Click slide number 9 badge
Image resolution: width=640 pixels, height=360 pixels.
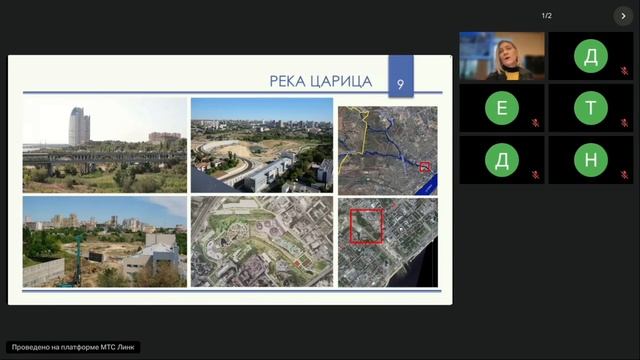(x=401, y=76)
